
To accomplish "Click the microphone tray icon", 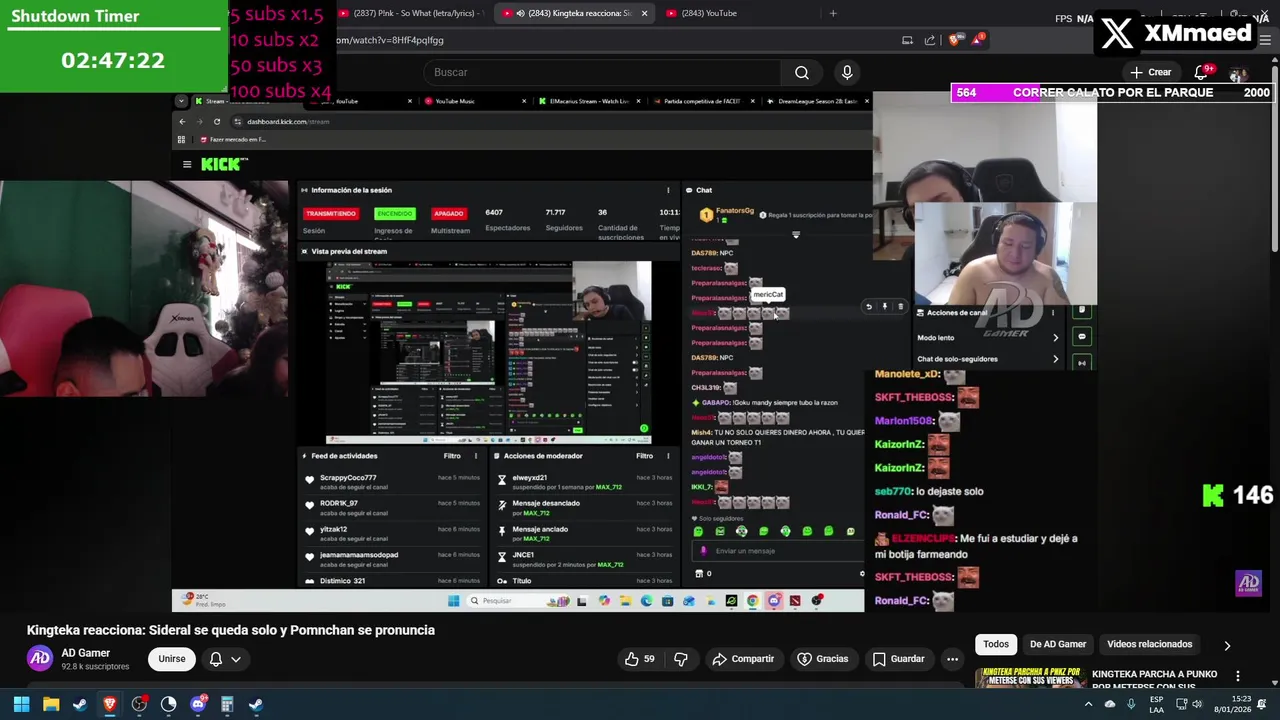I will (1131, 704).
